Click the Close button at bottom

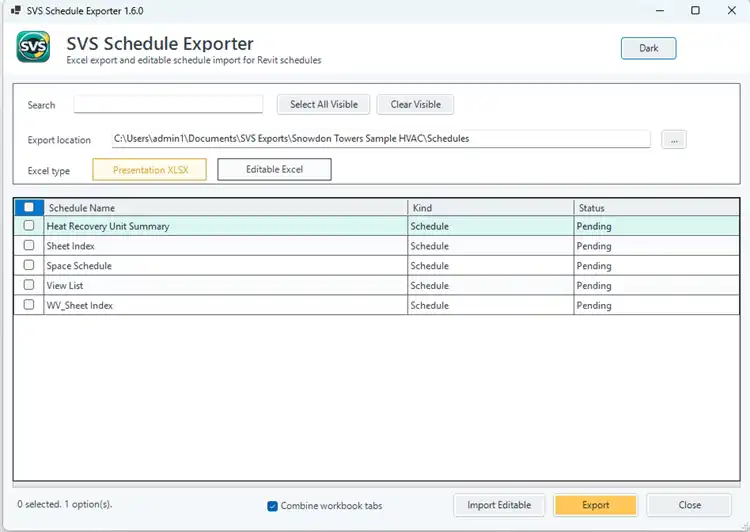click(689, 505)
